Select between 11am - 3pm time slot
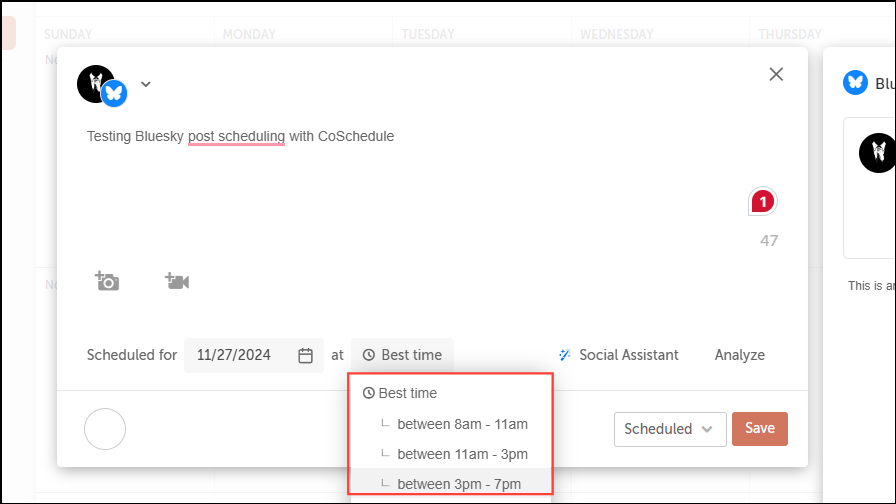The height and width of the screenshot is (504, 896). click(x=450, y=454)
